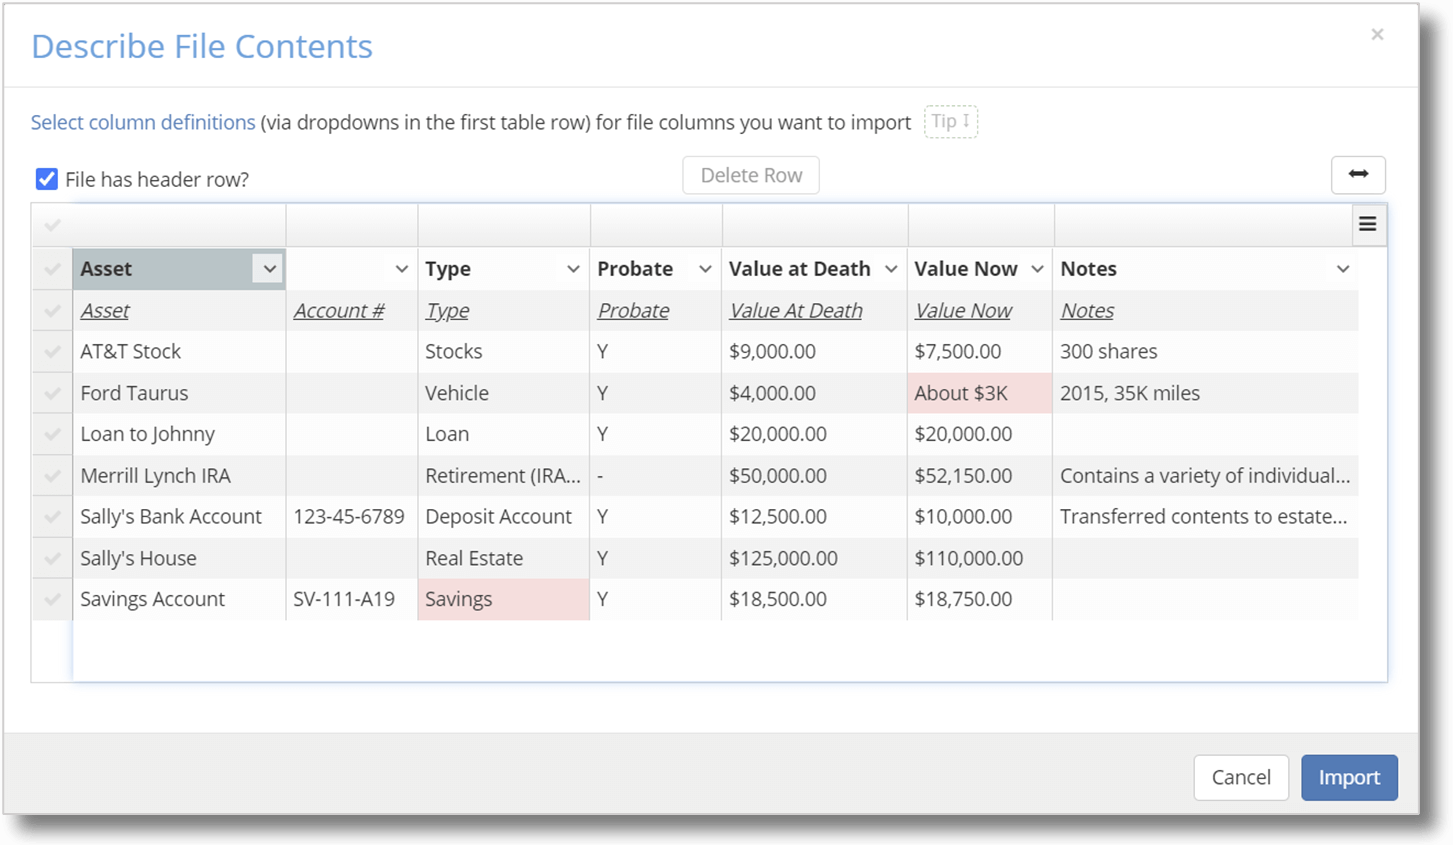Click the Import button
The width and height of the screenshot is (1453, 845).
[1348, 777]
